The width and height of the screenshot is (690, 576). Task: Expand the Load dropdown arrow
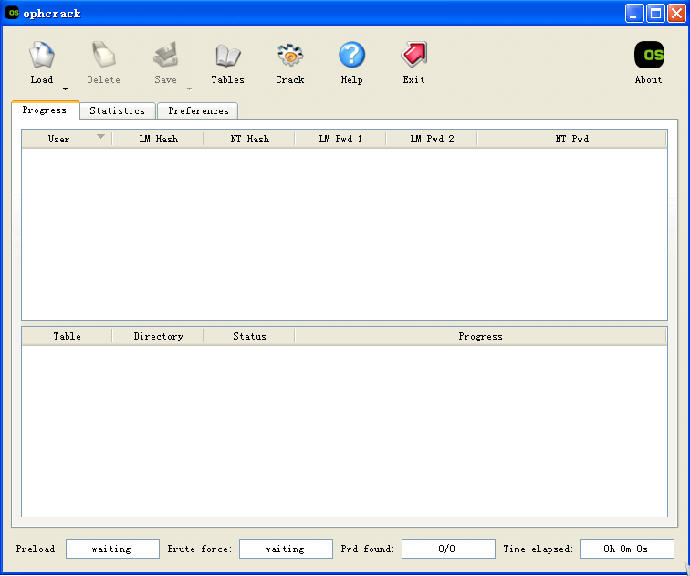66,89
